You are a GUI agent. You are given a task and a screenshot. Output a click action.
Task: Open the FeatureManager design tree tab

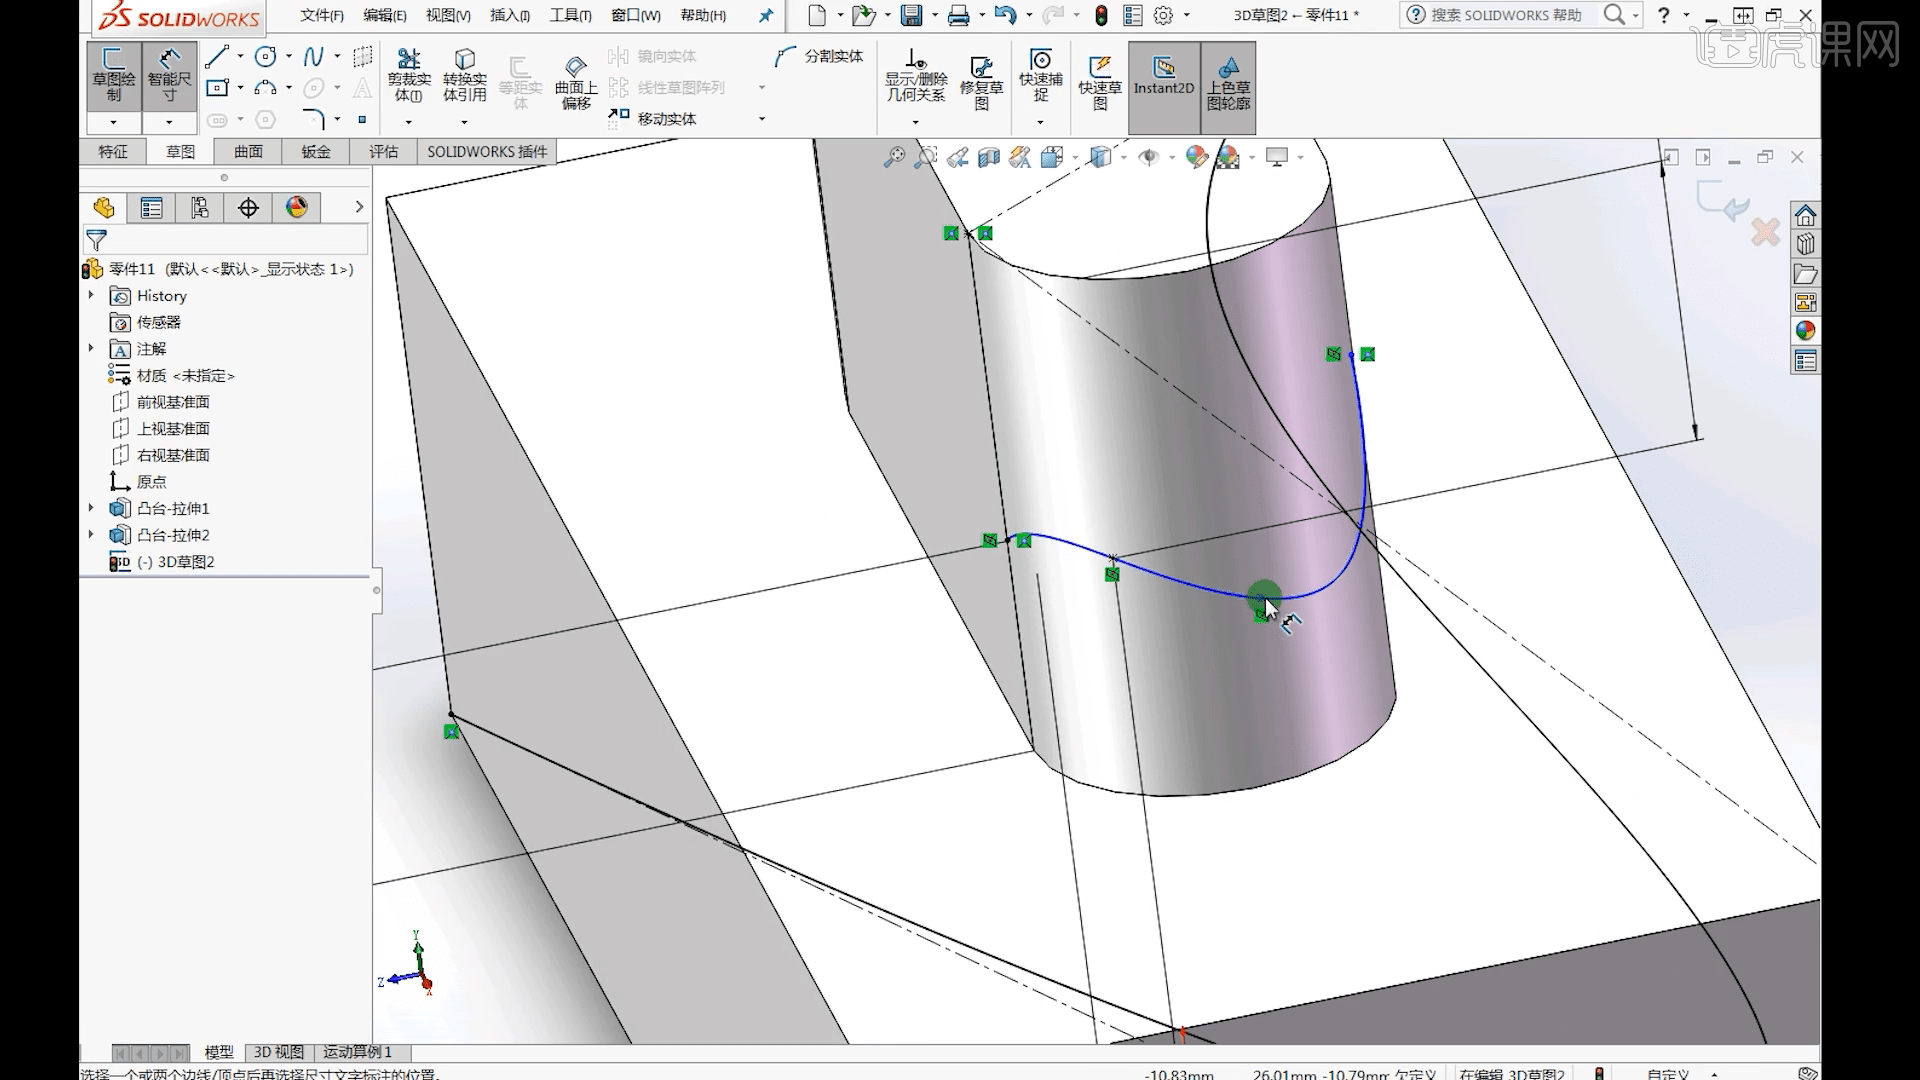click(x=104, y=208)
